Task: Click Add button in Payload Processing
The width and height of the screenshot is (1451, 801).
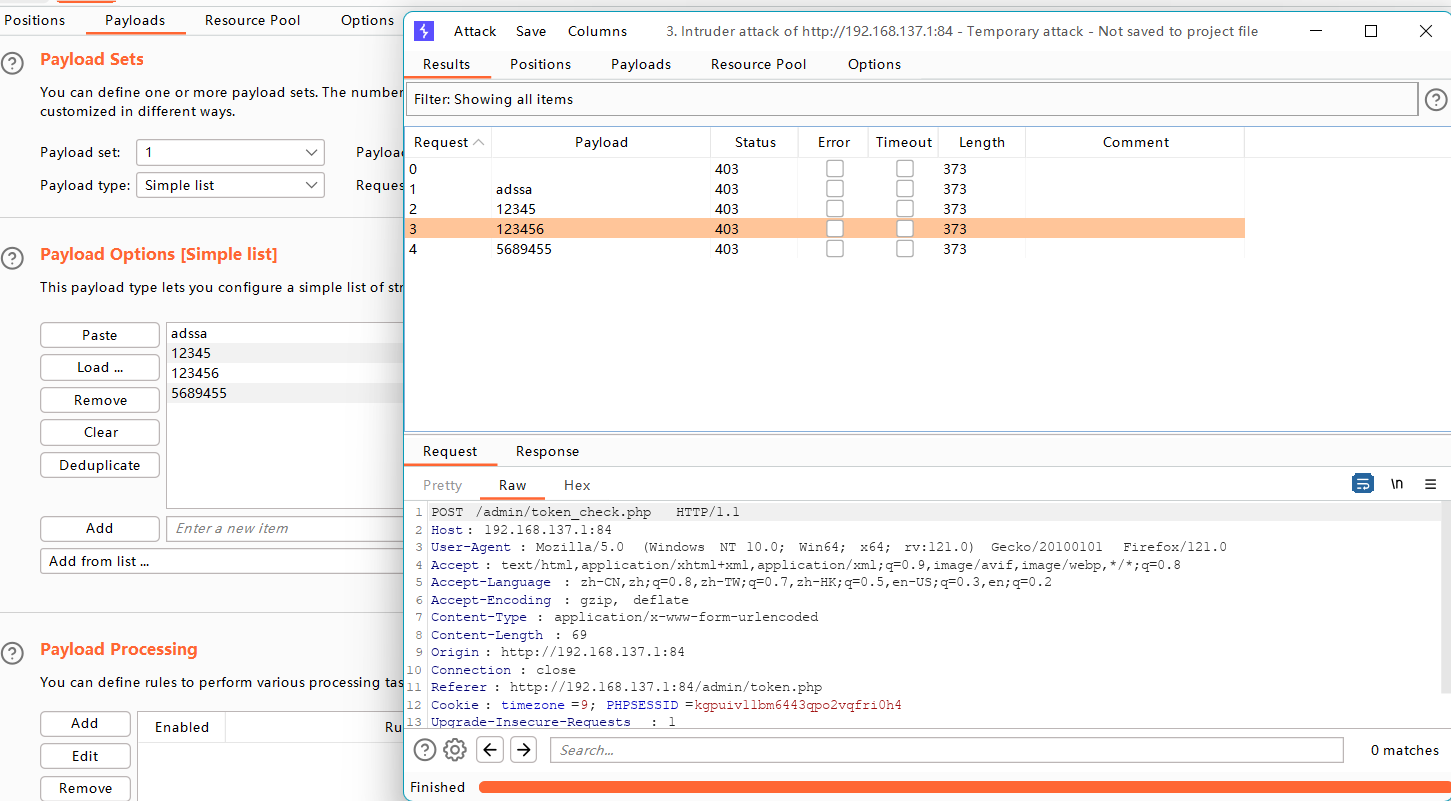Action: coord(85,723)
